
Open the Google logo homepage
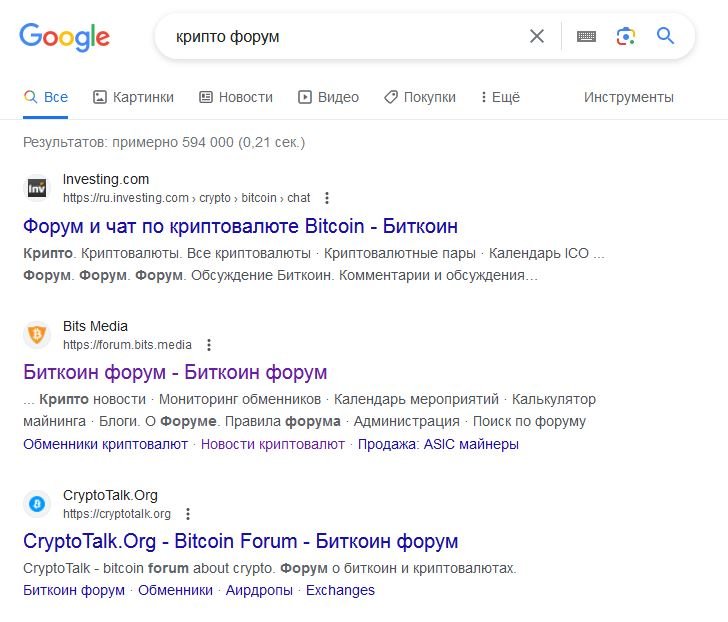coord(65,37)
